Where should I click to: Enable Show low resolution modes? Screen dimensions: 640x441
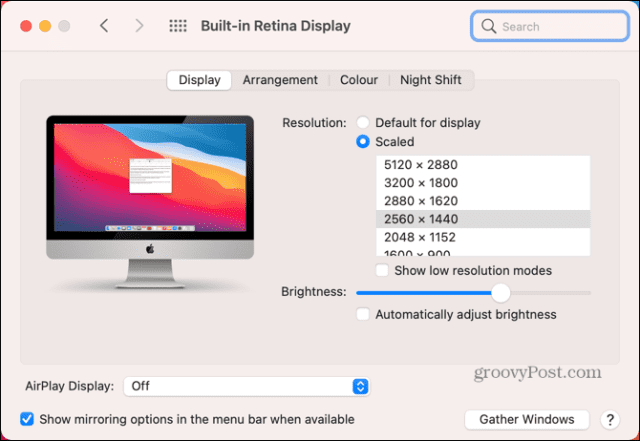[x=382, y=271]
